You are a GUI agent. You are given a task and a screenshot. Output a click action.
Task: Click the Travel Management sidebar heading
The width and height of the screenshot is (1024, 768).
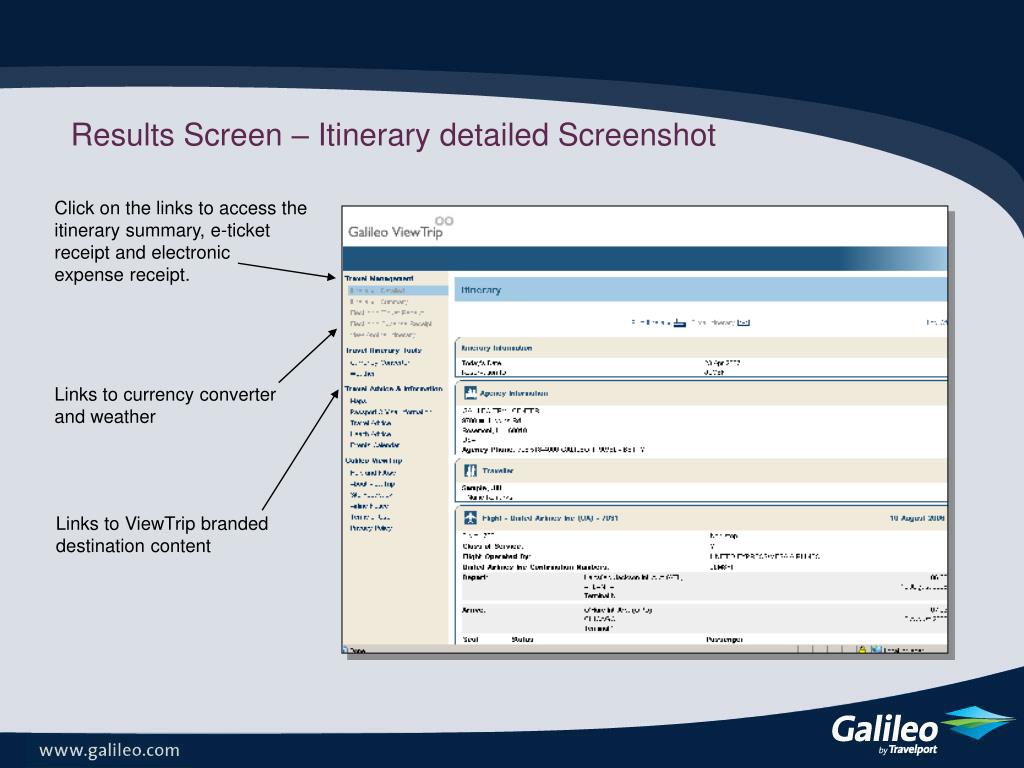(379, 278)
